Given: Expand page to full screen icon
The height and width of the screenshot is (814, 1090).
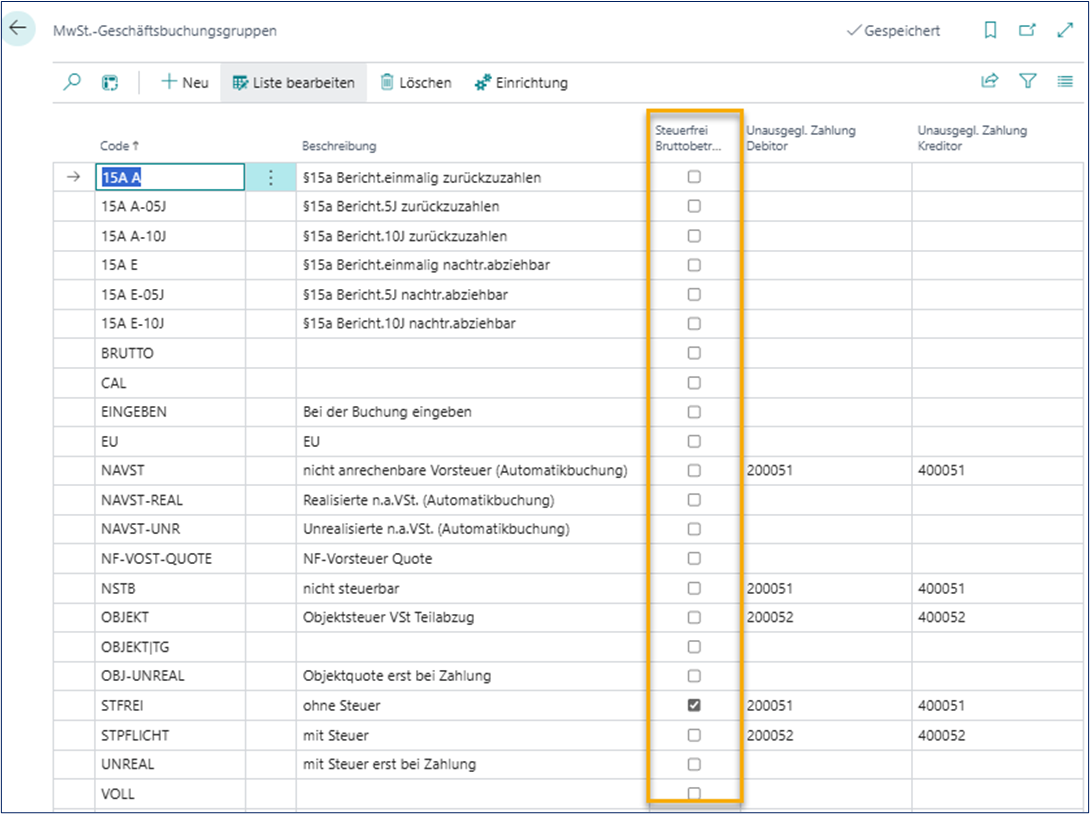Looking at the screenshot, I should (1064, 31).
